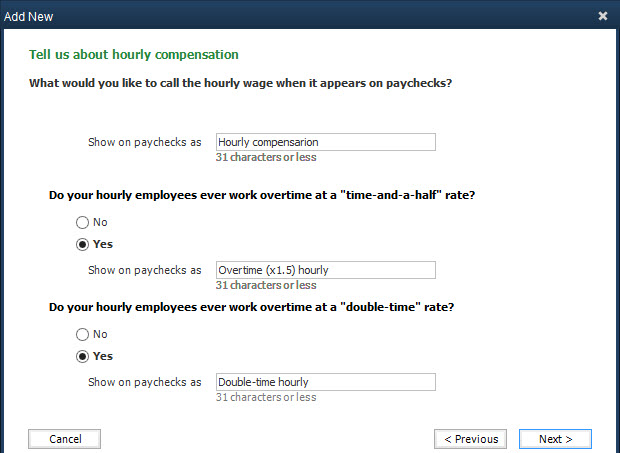Image resolution: width=620 pixels, height=453 pixels.
Task: Click the 'Tell us about hourly compensation' heading
Action: point(134,55)
